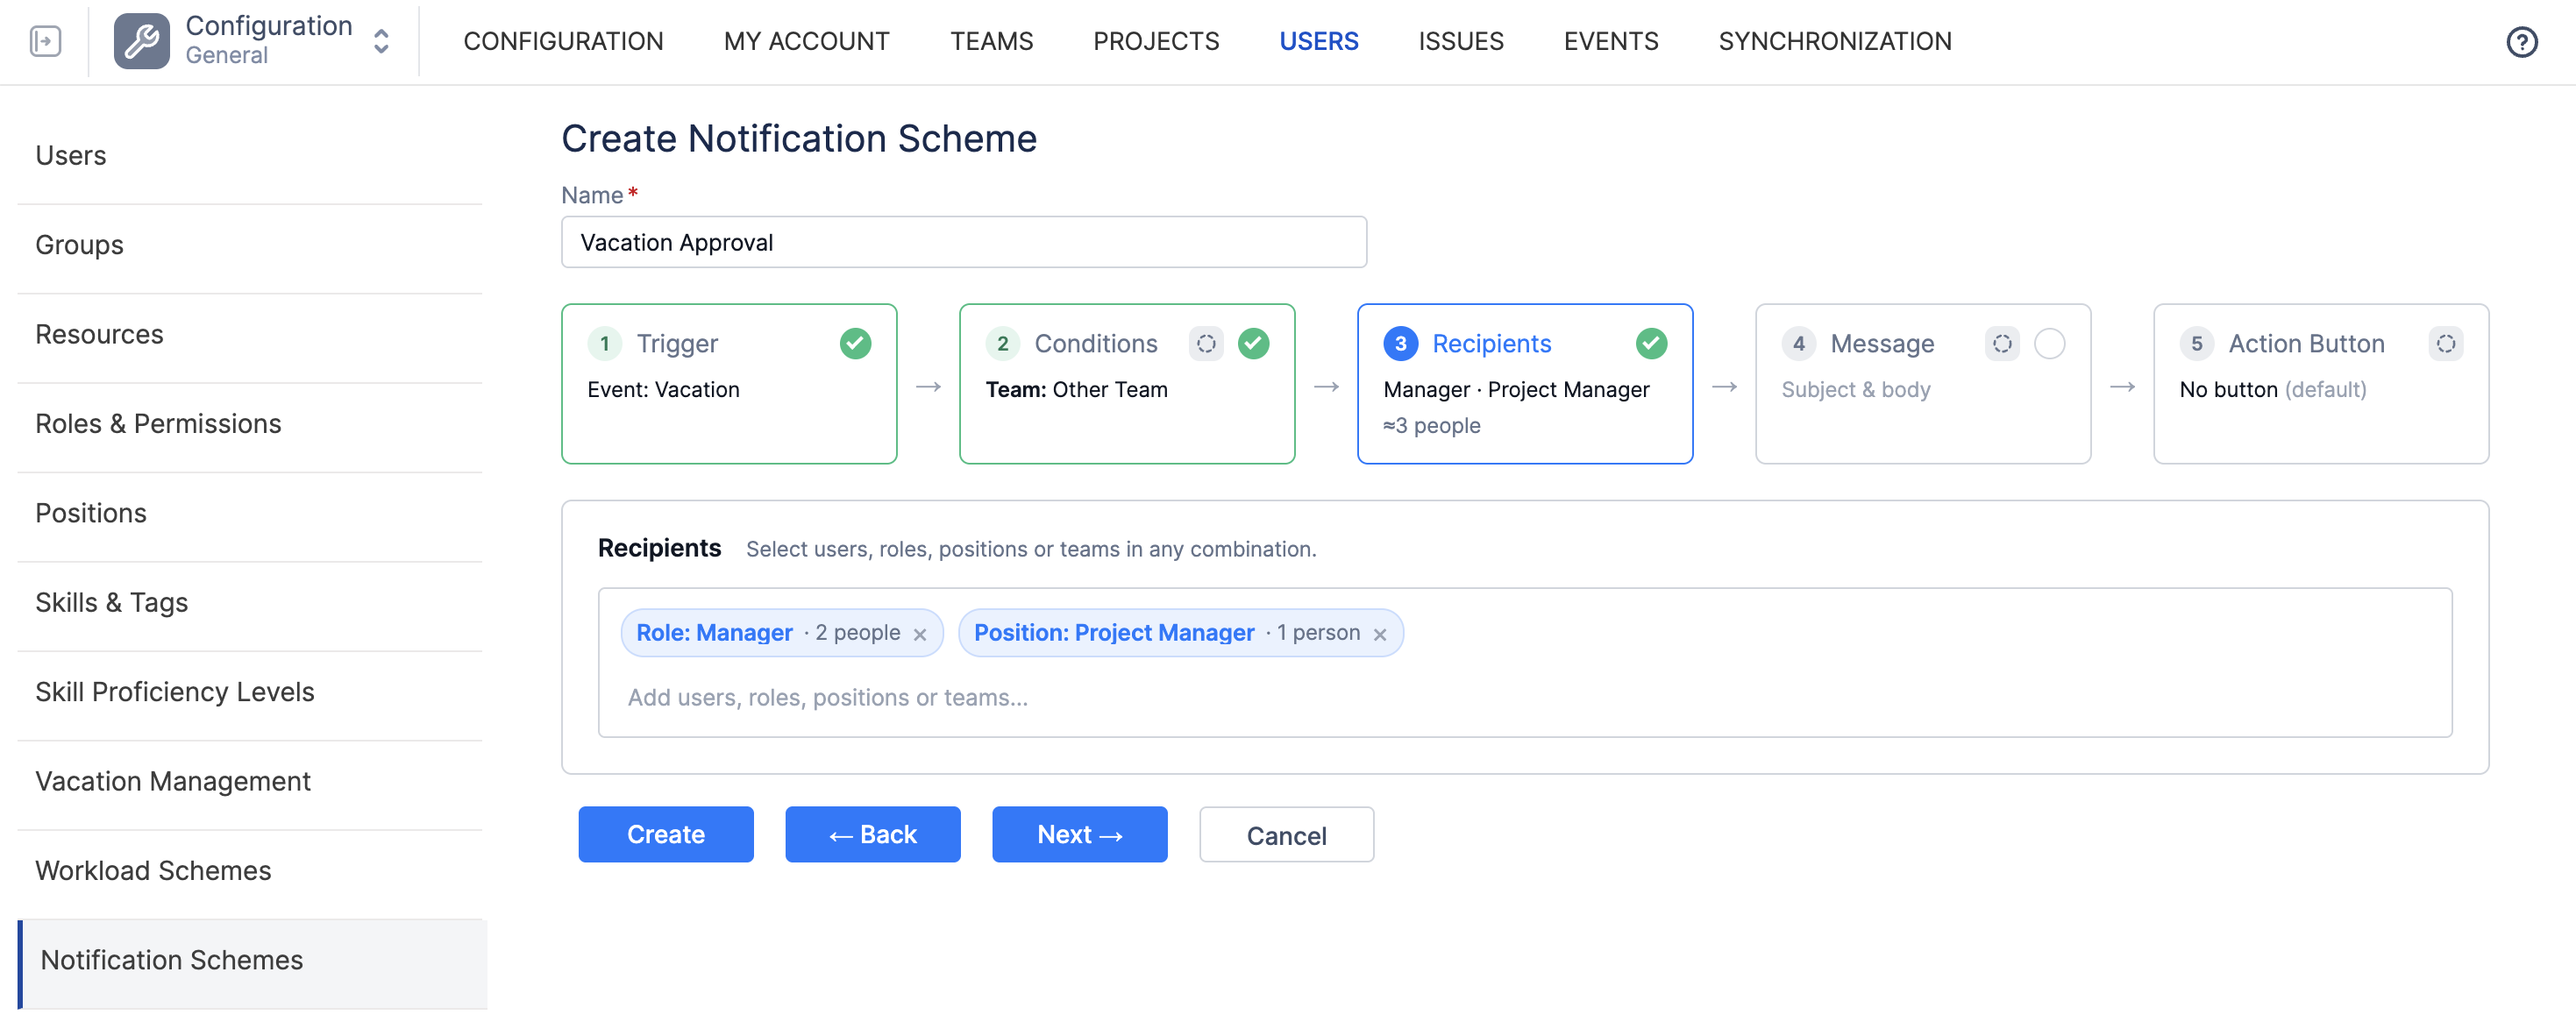
Task: Click the Create button
Action: [x=666, y=835]
